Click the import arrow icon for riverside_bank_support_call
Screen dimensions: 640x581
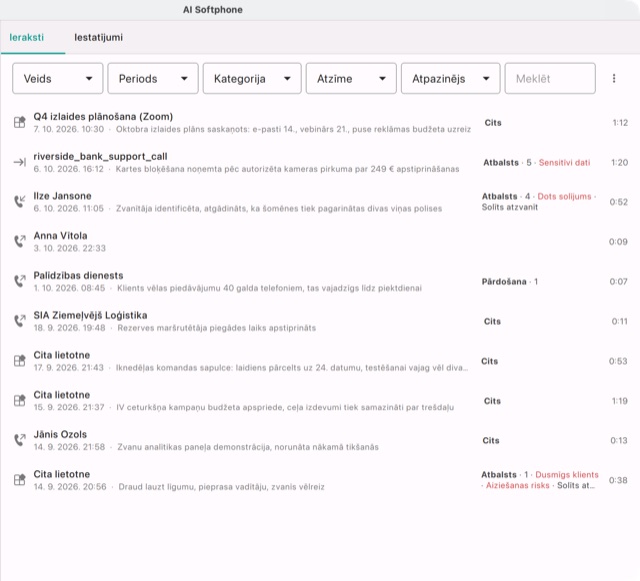click(x=20, y=162)
